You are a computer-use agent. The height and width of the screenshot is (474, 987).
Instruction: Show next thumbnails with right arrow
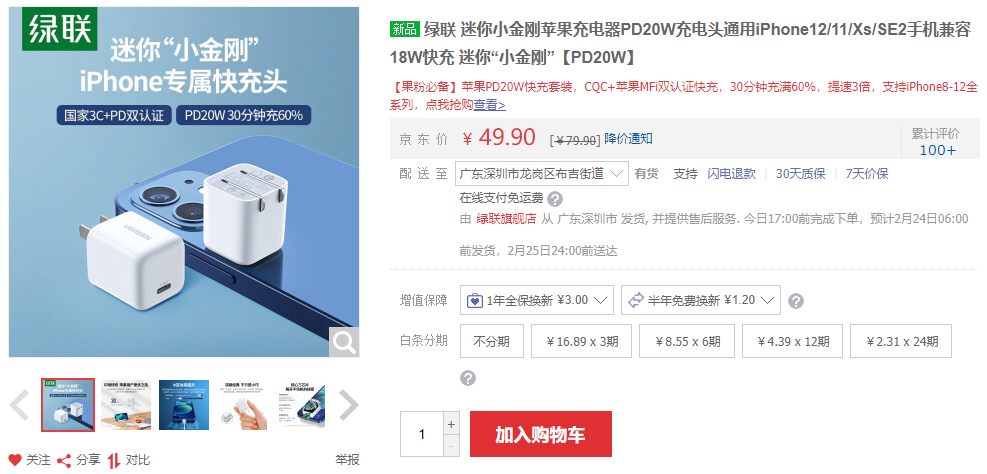pyautogui.click(x=349, y=405)
